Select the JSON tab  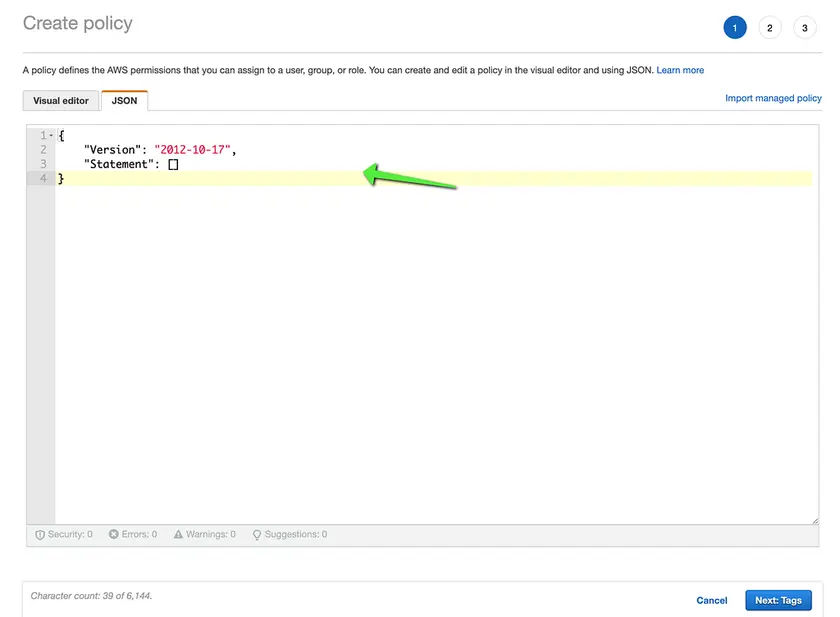click(x=124, y=101)
